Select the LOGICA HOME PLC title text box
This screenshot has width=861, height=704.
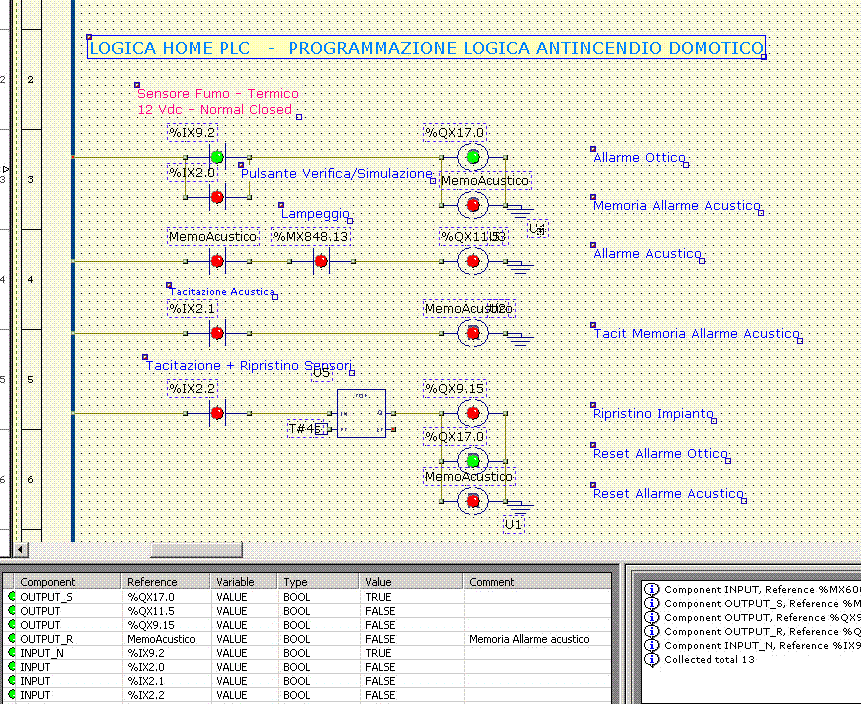[x=426, y=48]
